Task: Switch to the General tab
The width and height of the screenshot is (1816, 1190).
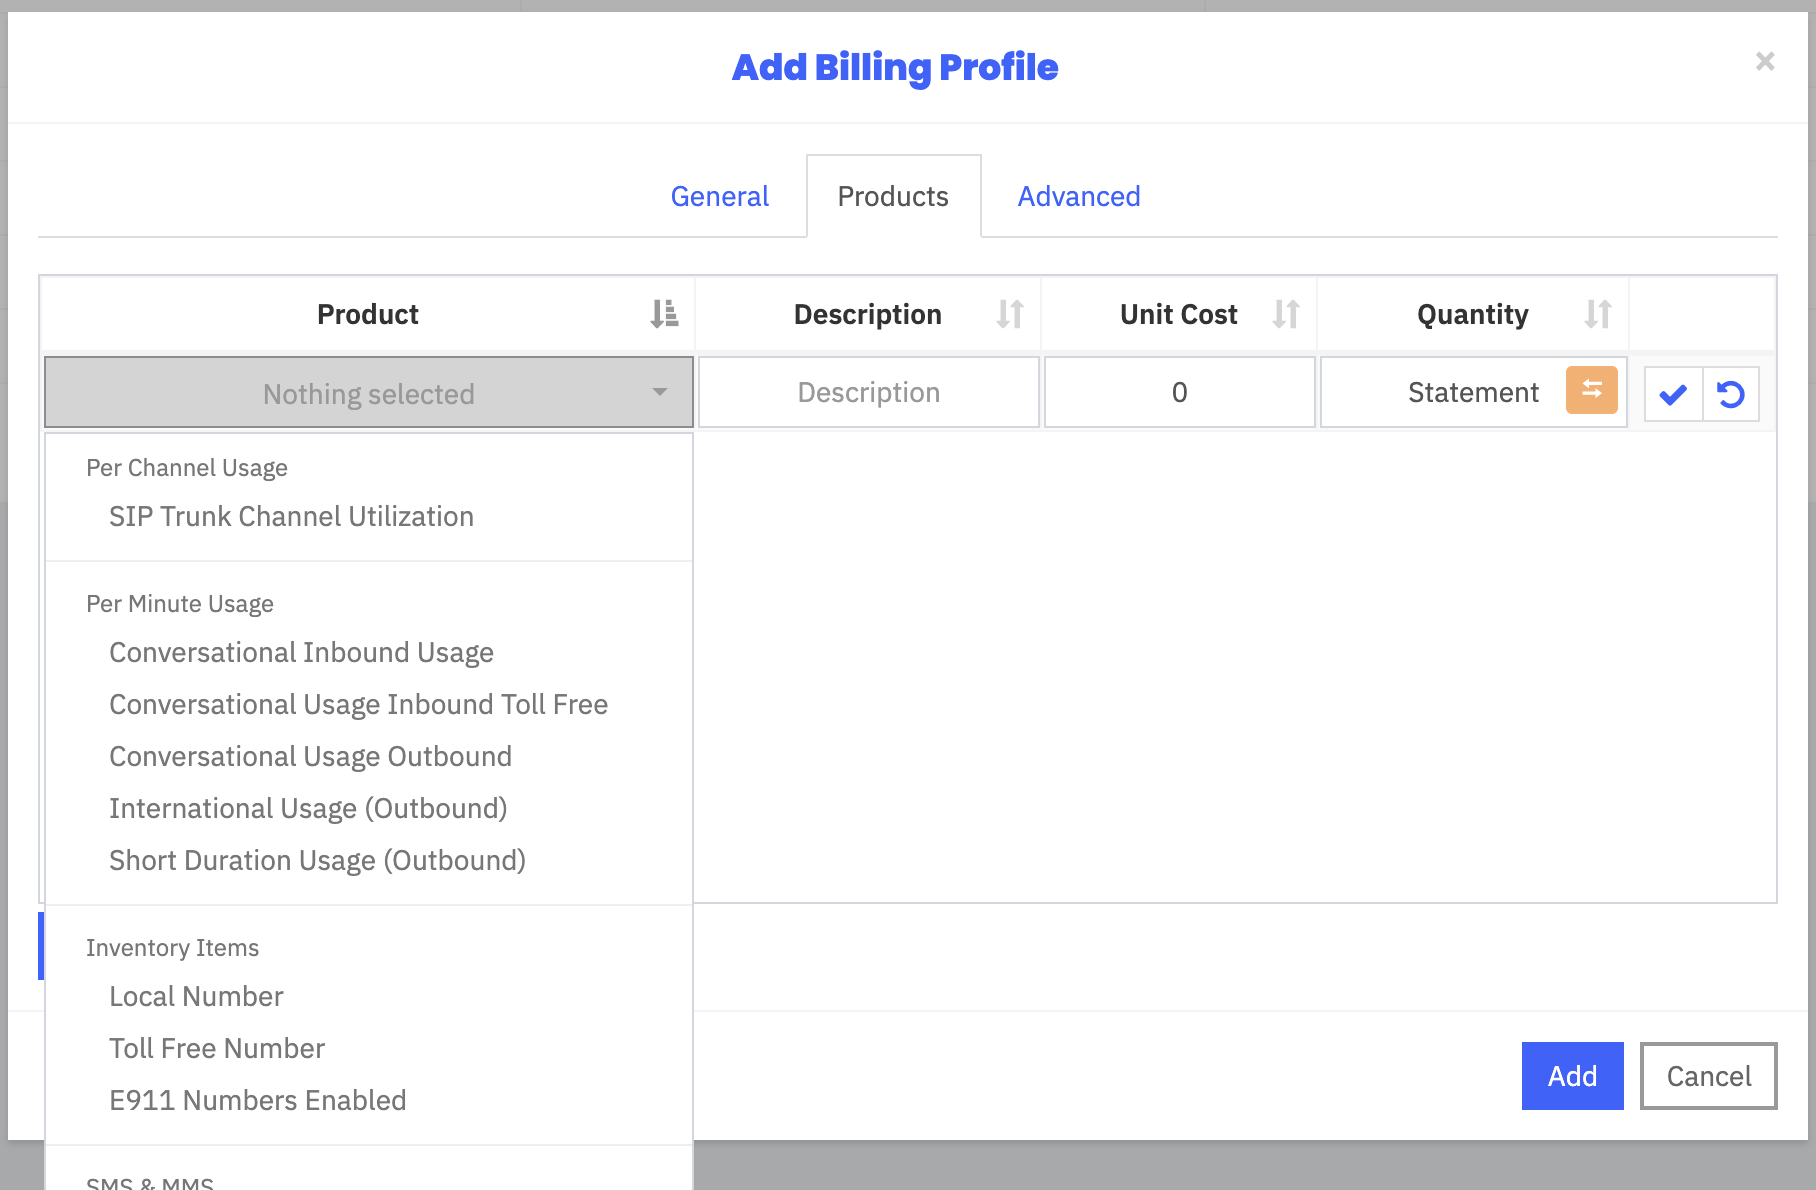Action: click(x=720, y=196)
